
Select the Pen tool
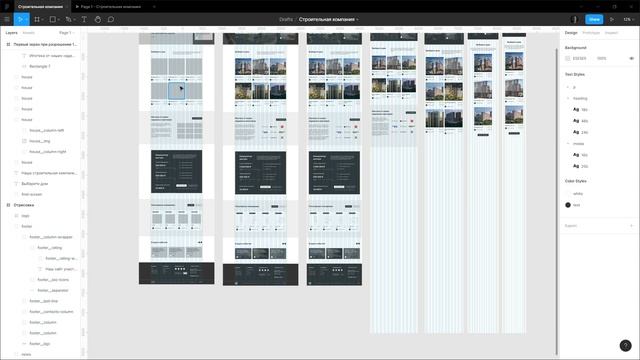tap(68, 19)
